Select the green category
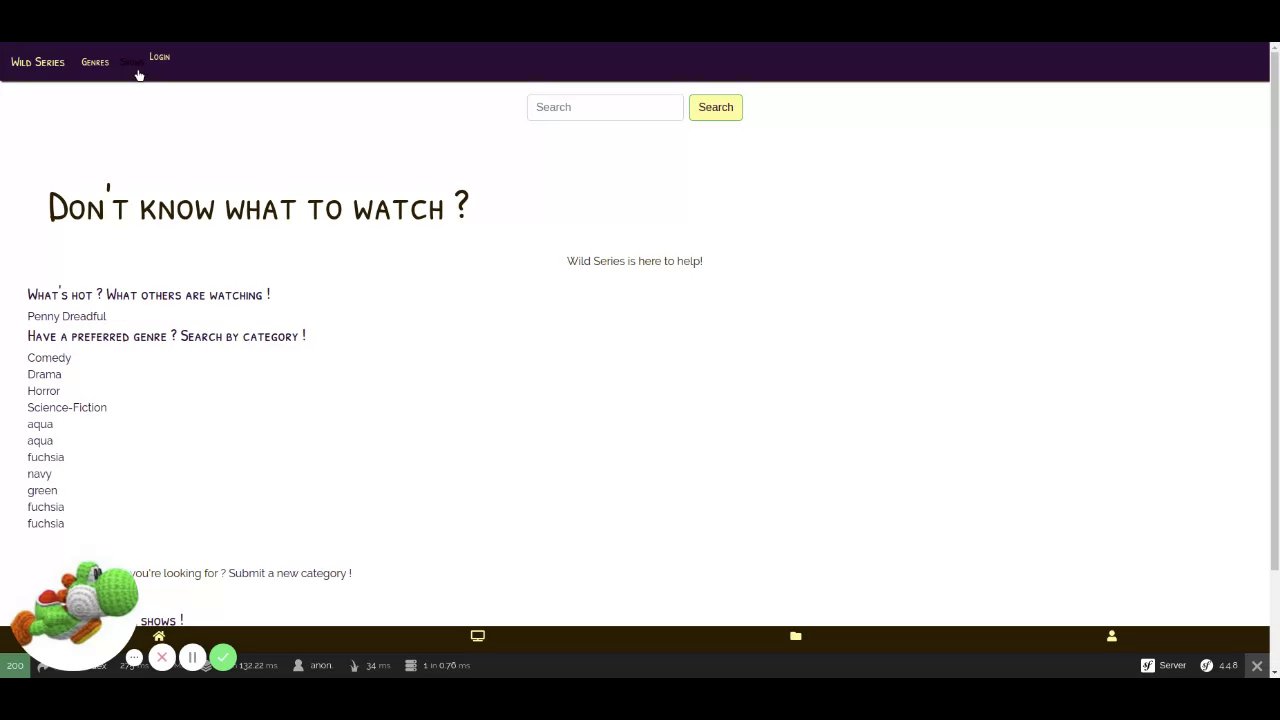Image resolution: width=1280 pixels, height=720 pixels. pyautogui.click(x=42, y=490)
